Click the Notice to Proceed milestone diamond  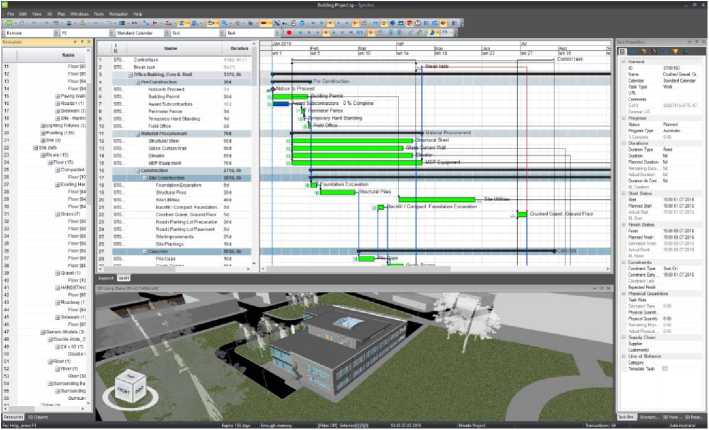(x=273, y=89)
